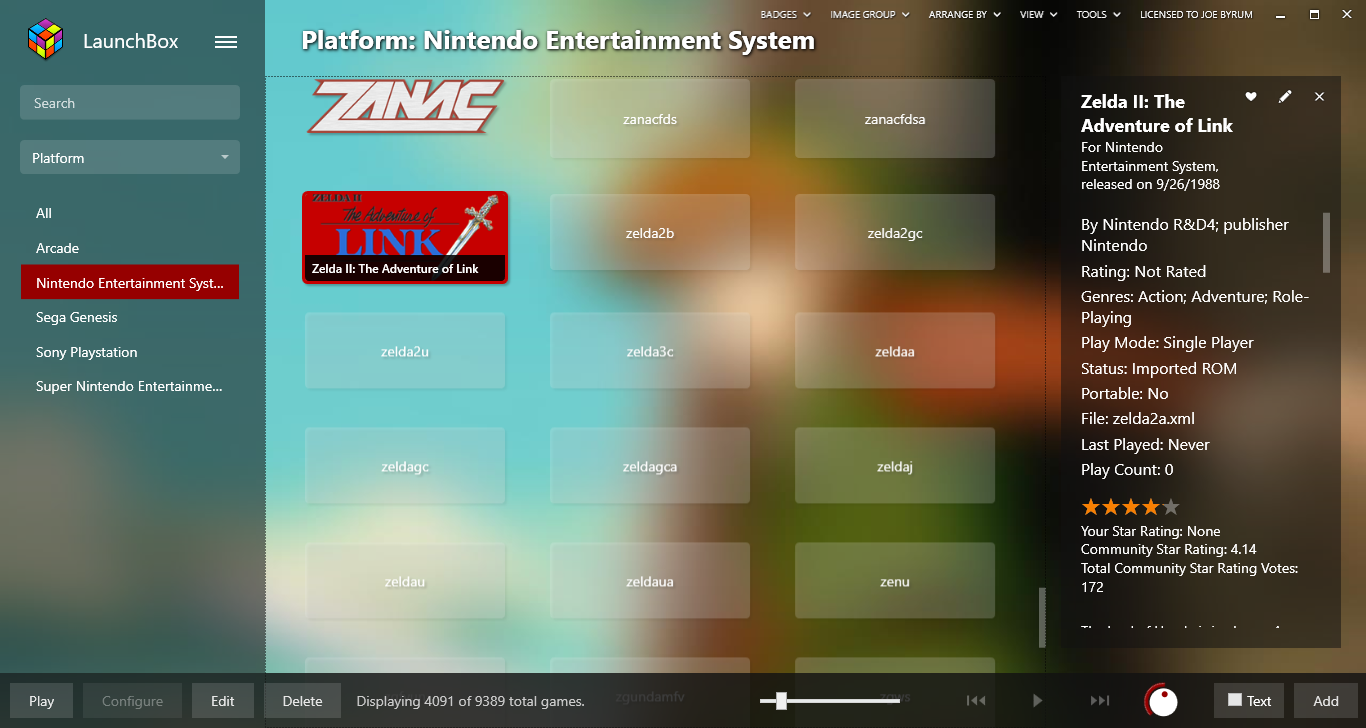Toggle the Text checkbox button

(1249, 701)
